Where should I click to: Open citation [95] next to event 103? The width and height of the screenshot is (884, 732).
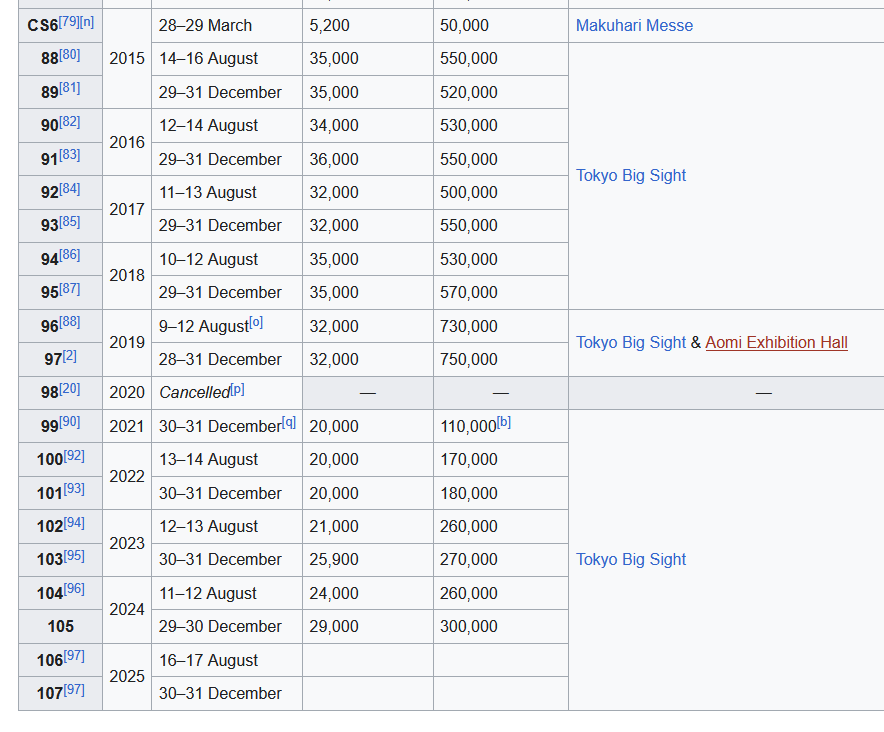(74, 556)
